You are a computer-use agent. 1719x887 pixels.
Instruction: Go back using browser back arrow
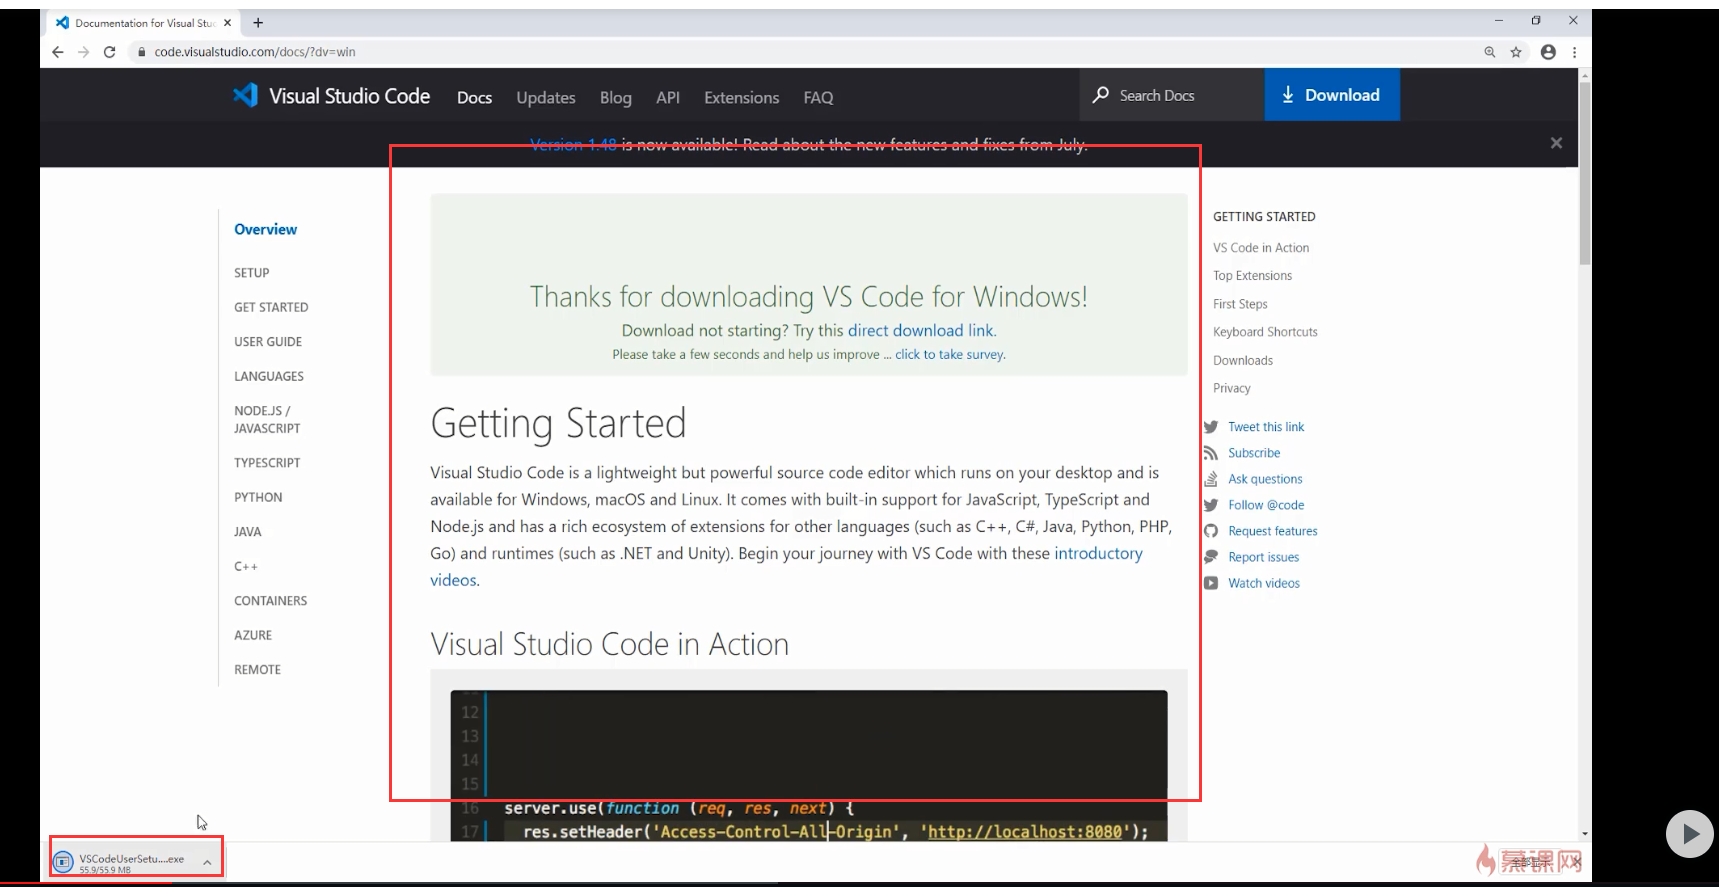point(57,52)
